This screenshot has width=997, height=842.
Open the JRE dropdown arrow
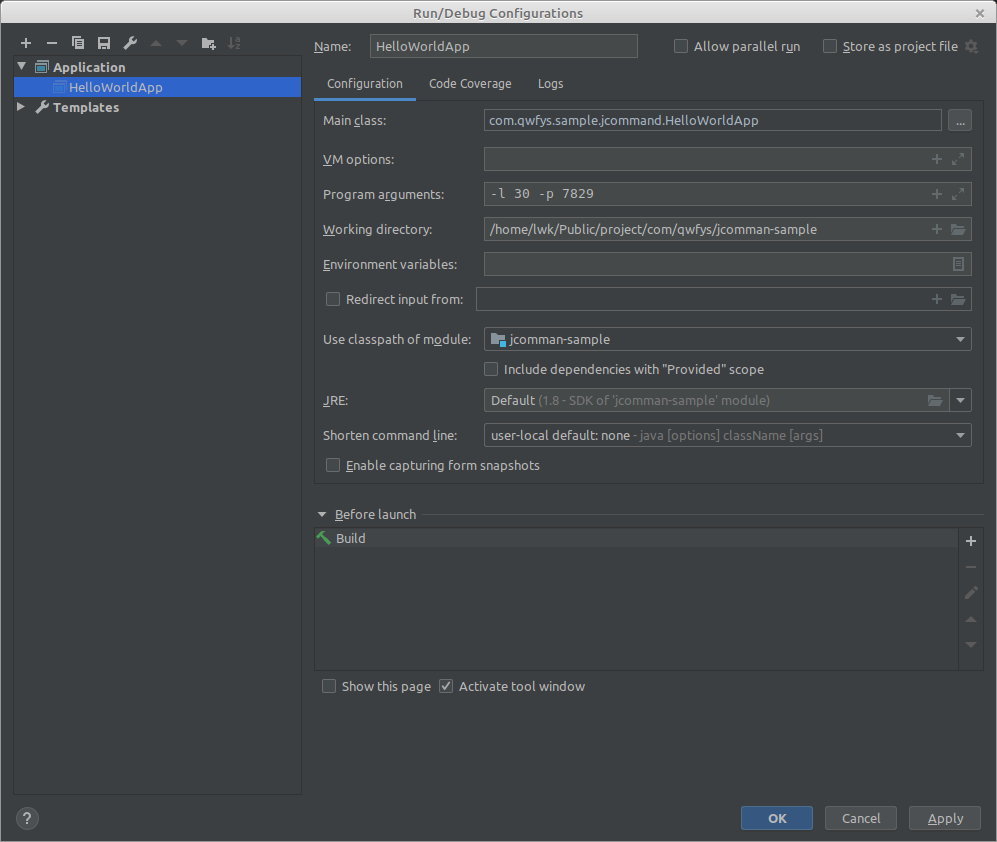point(960,400)
